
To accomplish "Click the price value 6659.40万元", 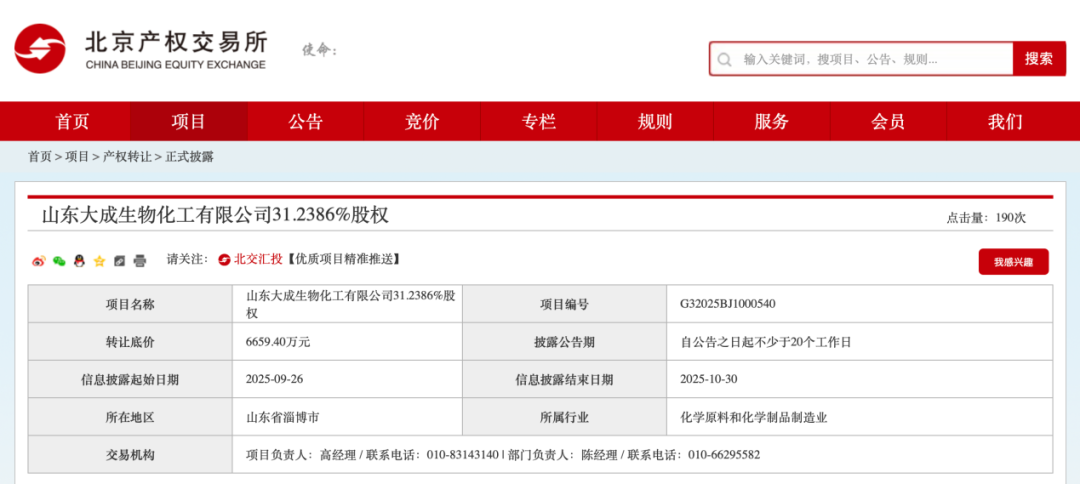I will coord(278,341).
